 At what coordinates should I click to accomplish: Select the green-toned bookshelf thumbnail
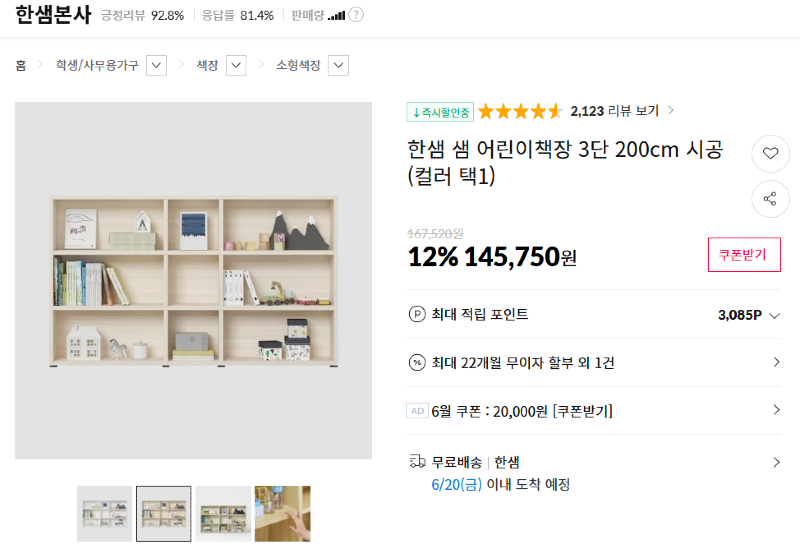click(223, 513)
